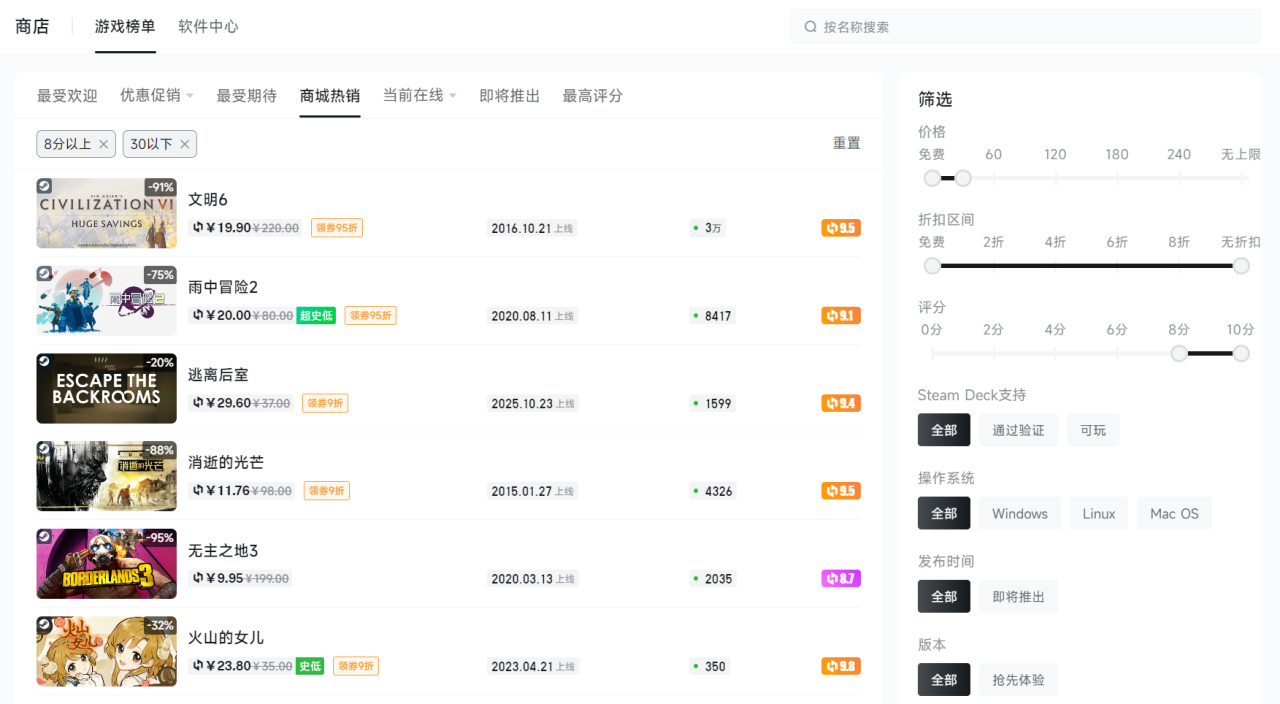Click the 9.5 rating badge for 文明6
The height and width of the screenshot is (704, 1280).
(x=841, y=228)
